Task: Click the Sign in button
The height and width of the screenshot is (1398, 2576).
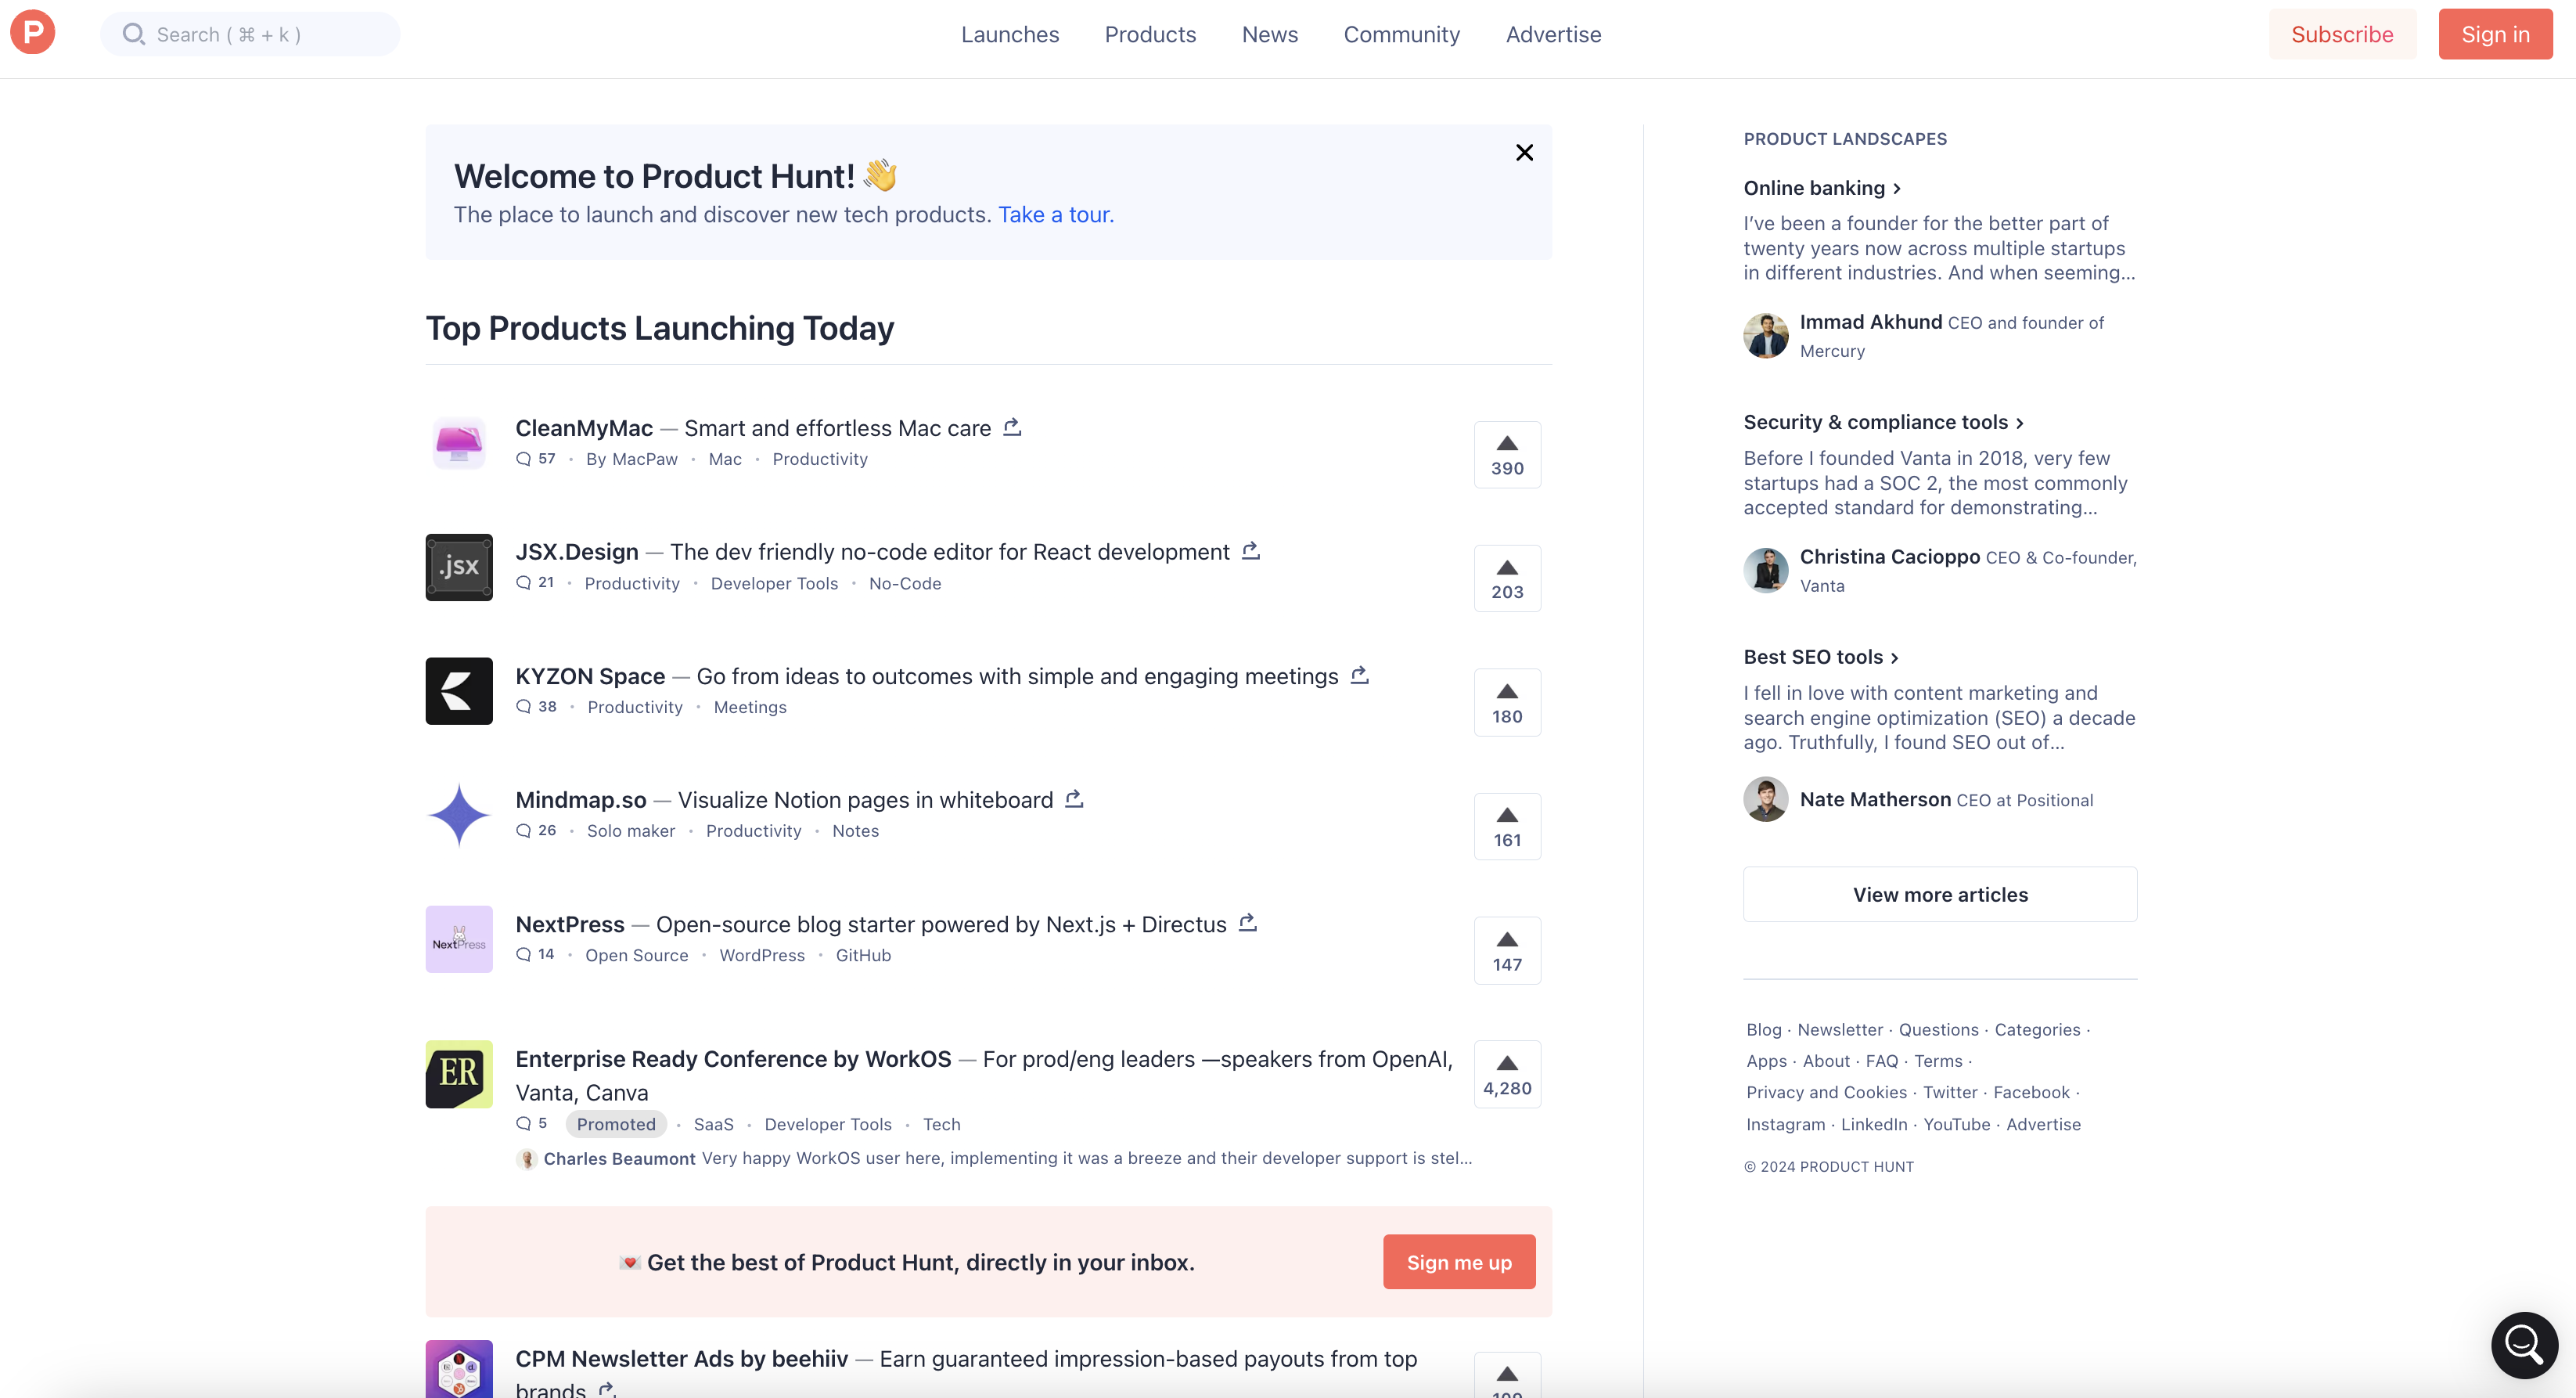Action: (2495, 35)
